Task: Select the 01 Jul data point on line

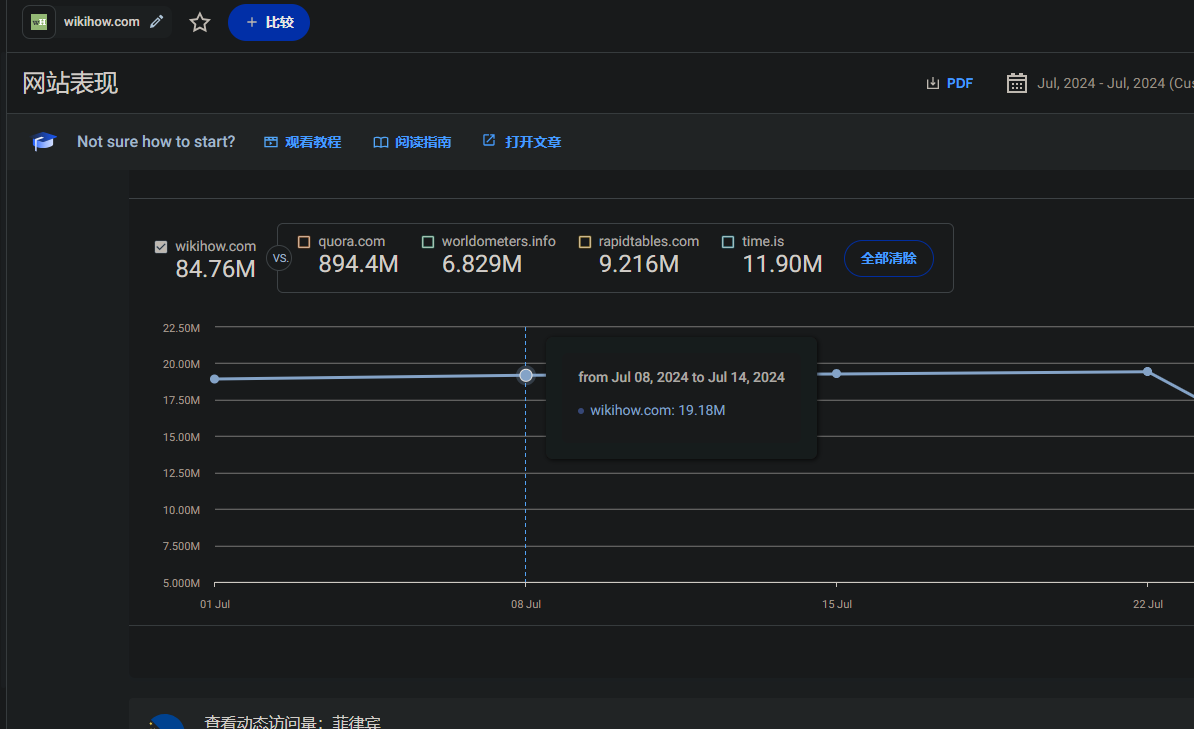Action: click(215, 379)
